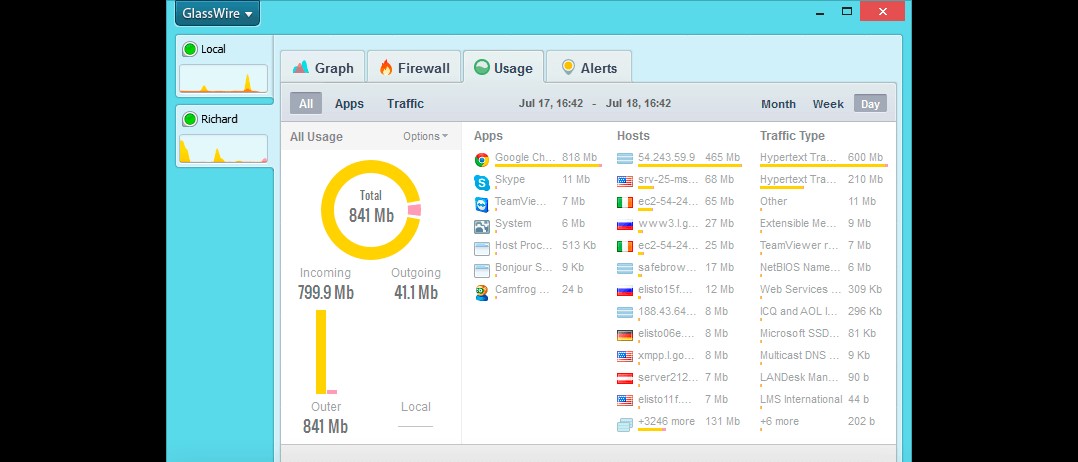
Task: Click the Camfrog app icon
Action: pos(481,292)
